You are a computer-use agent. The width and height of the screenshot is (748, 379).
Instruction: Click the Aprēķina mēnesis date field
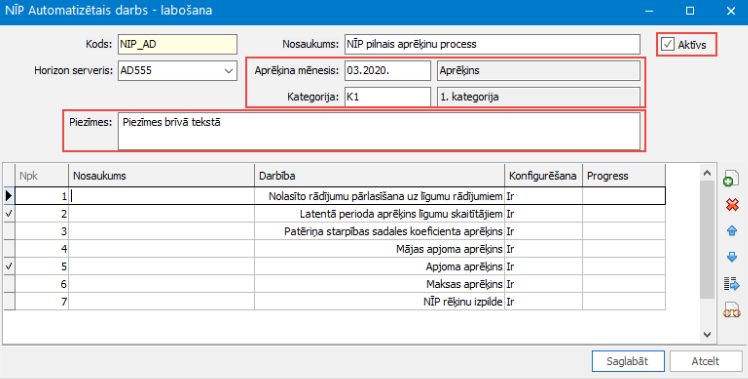tap(387, 71)
